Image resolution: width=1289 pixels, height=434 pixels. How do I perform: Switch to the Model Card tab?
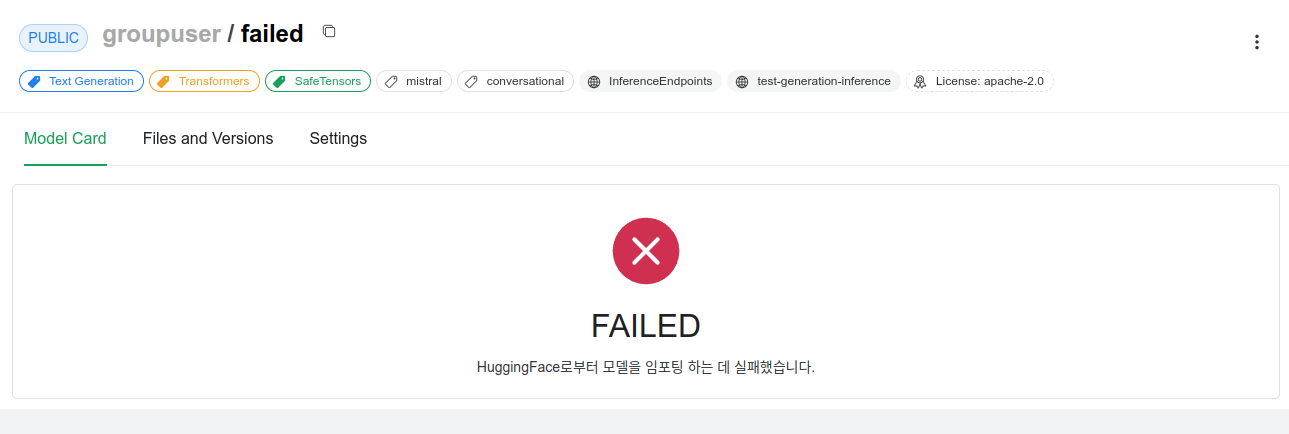(x=65, y=139)
